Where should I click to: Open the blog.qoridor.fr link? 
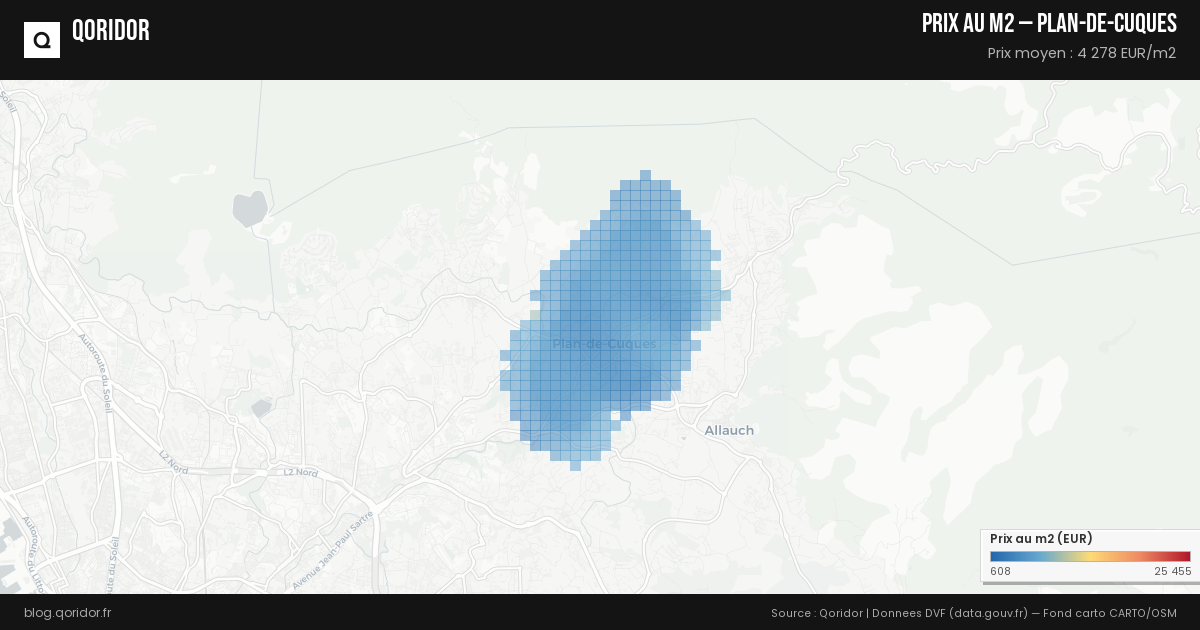tap(67, 612)
